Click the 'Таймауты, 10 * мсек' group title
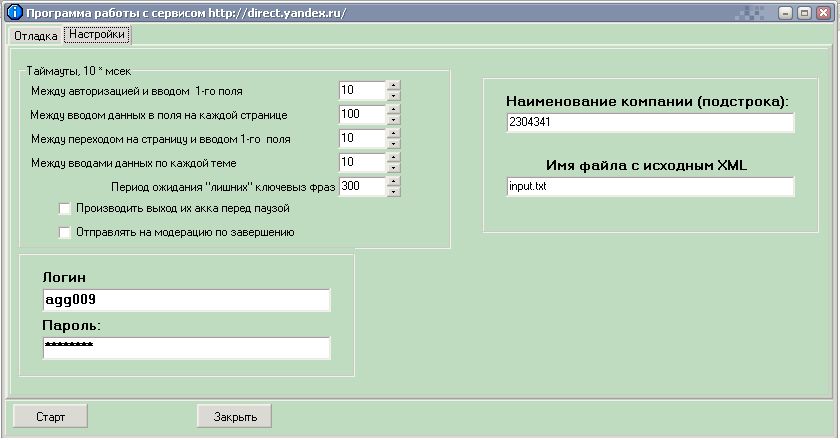 (x=79, y=71)
